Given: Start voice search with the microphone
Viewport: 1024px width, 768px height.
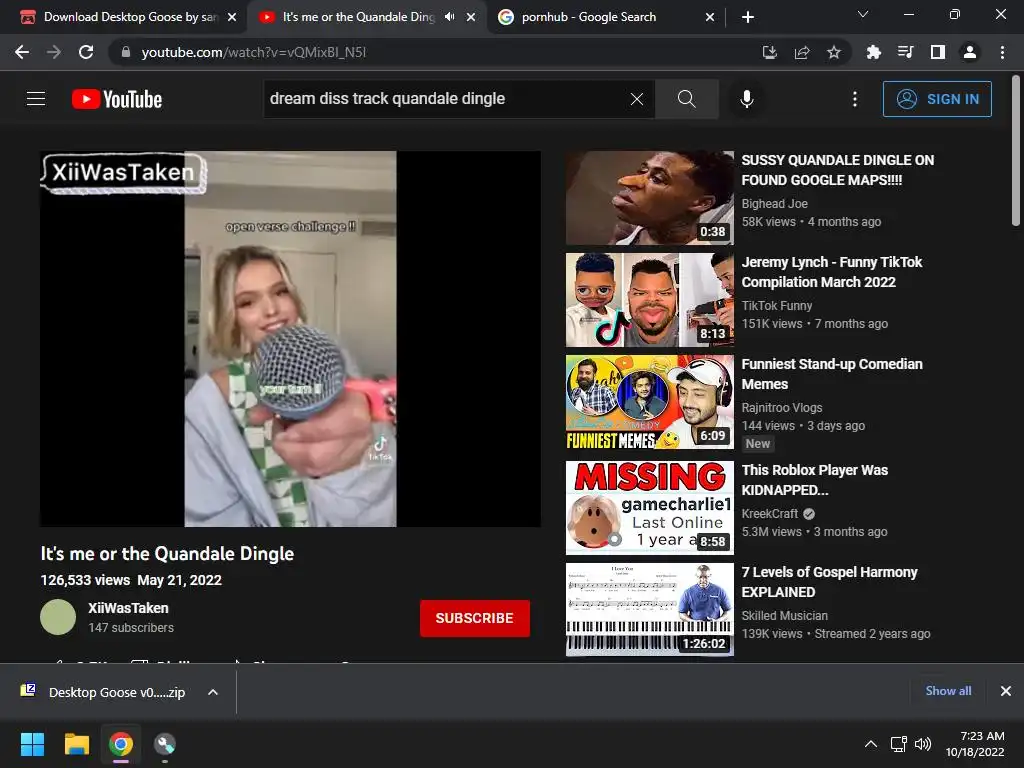Looking at the screenshot, I should tap(747, 99).
